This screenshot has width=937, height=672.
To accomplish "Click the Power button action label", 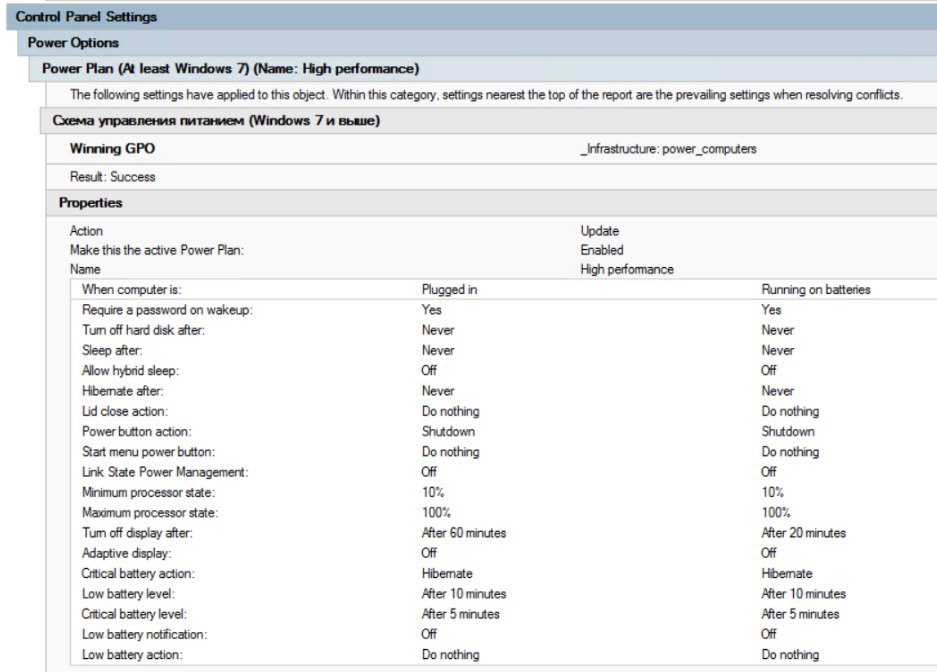I will point(137,432).
